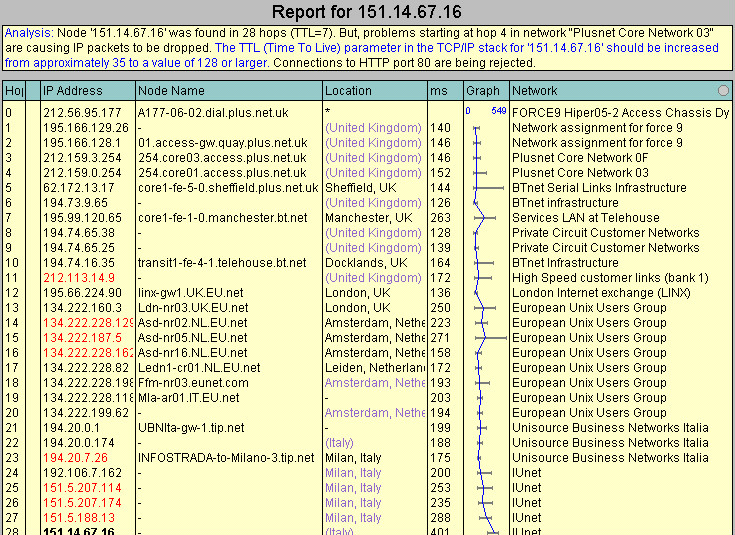This screenshot has width=735, height=535.
Task: Click the blue Analysis label
Action: (x=29, y=33)
